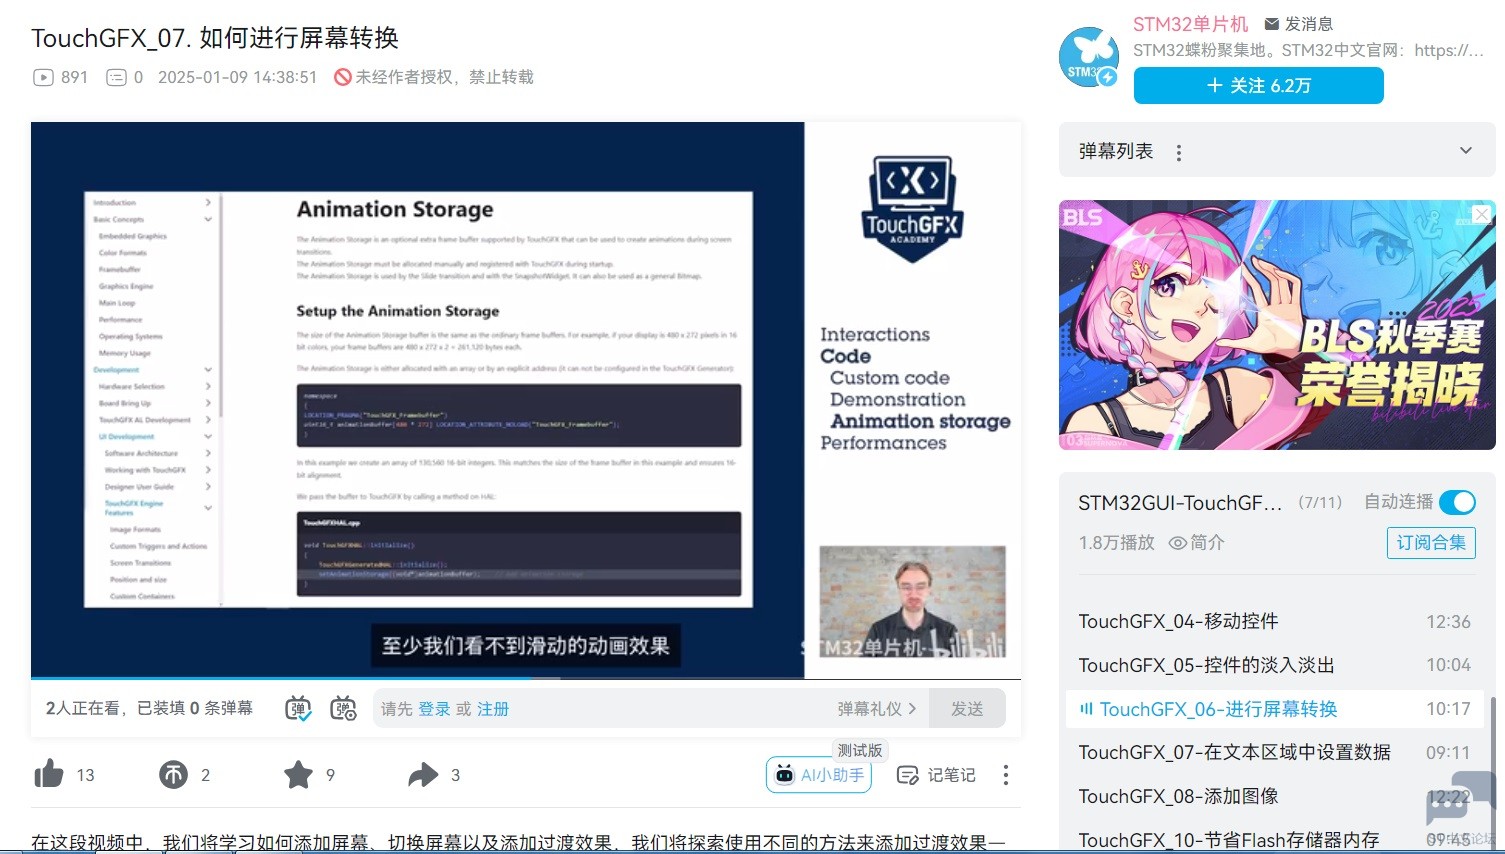Viewport: 1505px width, 854px height.
Task: Toggle the 自动连播 autoplay switch
Action: pos(1457,502)
